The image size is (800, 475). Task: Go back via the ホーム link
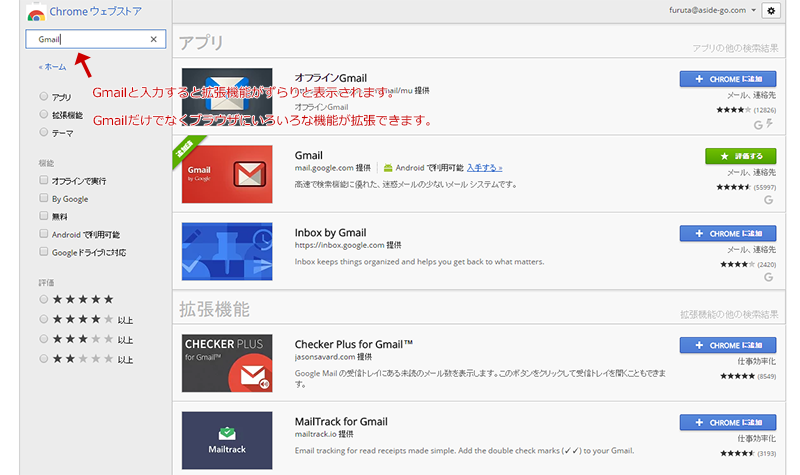[x=53, y=67]
